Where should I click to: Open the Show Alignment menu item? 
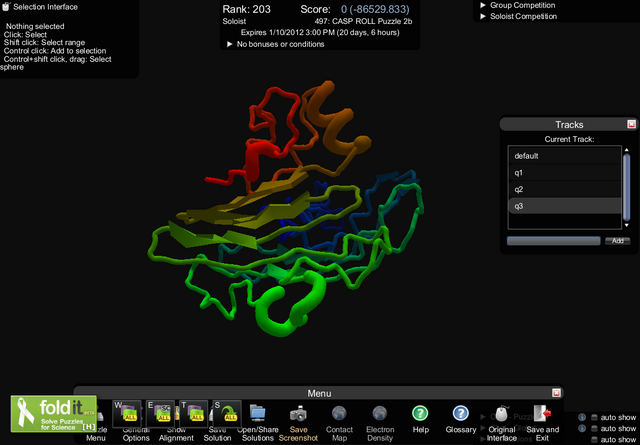click(x=176, y=434)
